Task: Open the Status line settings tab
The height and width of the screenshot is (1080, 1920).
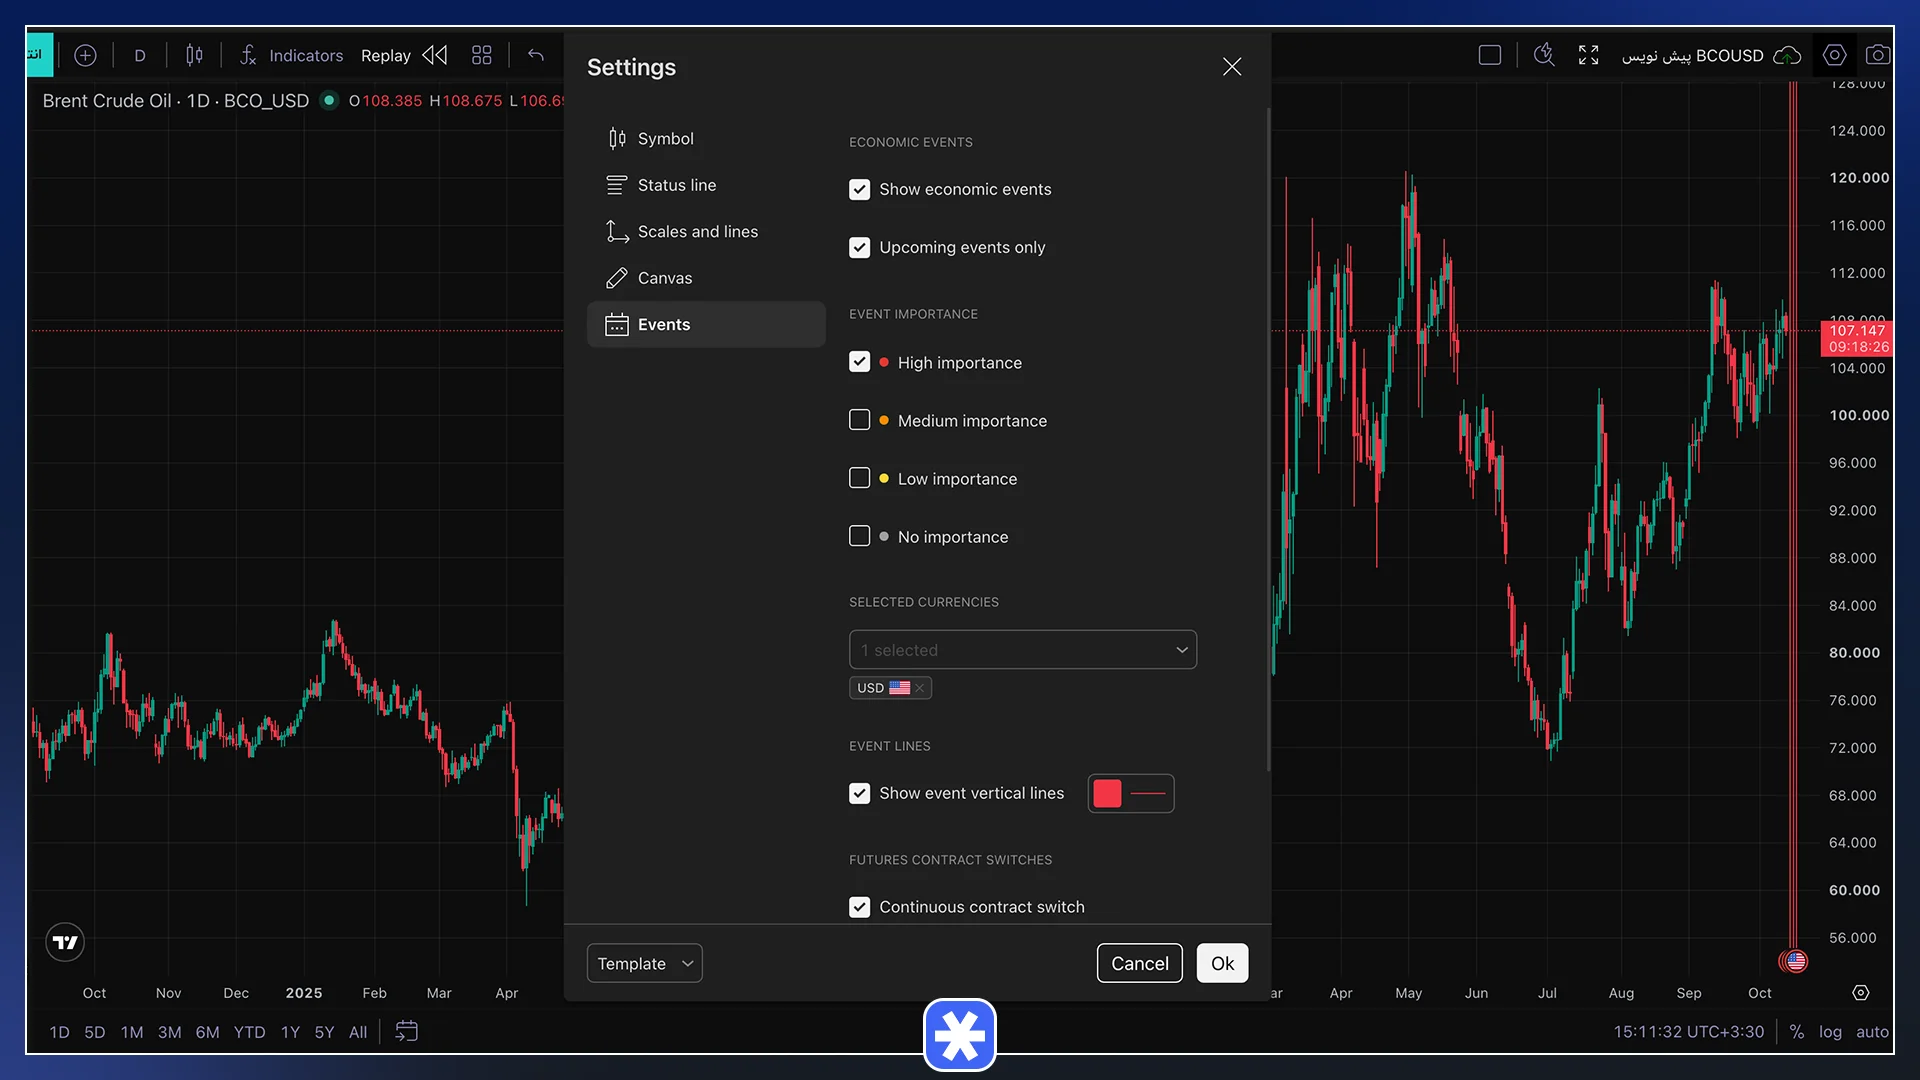Action: coord(706,185)
